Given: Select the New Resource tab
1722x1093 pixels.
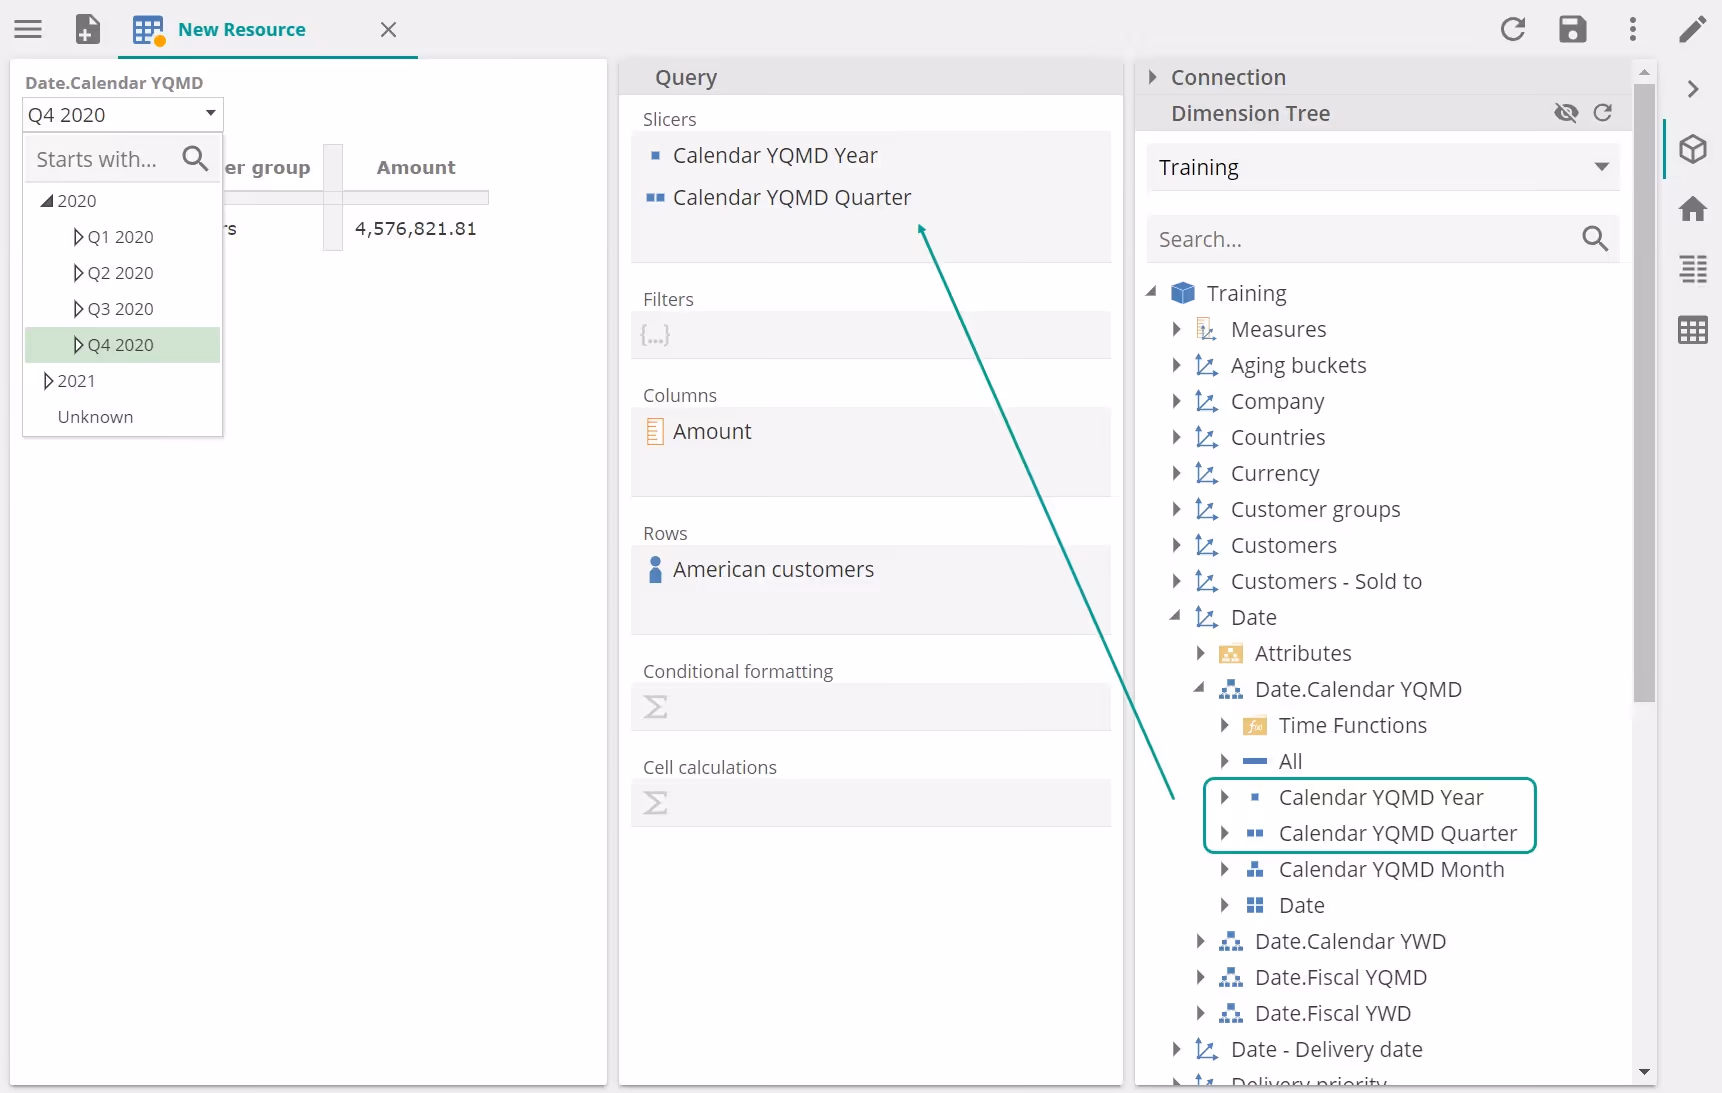Looking at the screenshot, I should click(x=241, y=30).
